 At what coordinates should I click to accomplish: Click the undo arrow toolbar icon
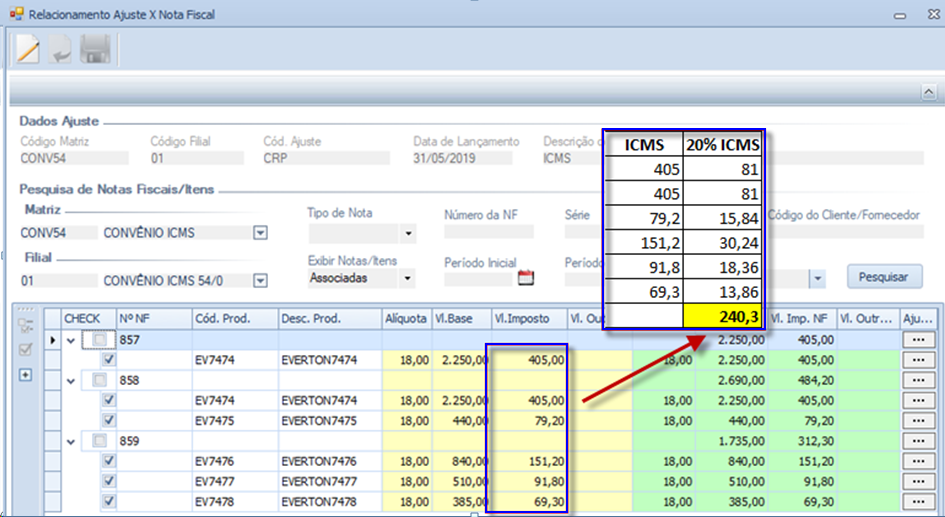(x=61, y=49)
